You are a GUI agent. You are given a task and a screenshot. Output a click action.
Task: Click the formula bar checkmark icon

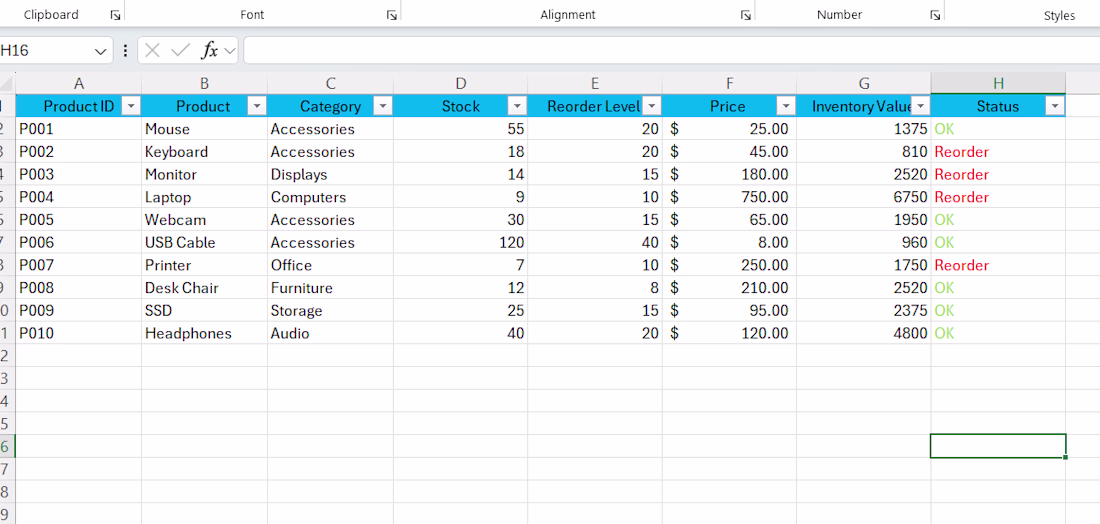tap(181, 51)
